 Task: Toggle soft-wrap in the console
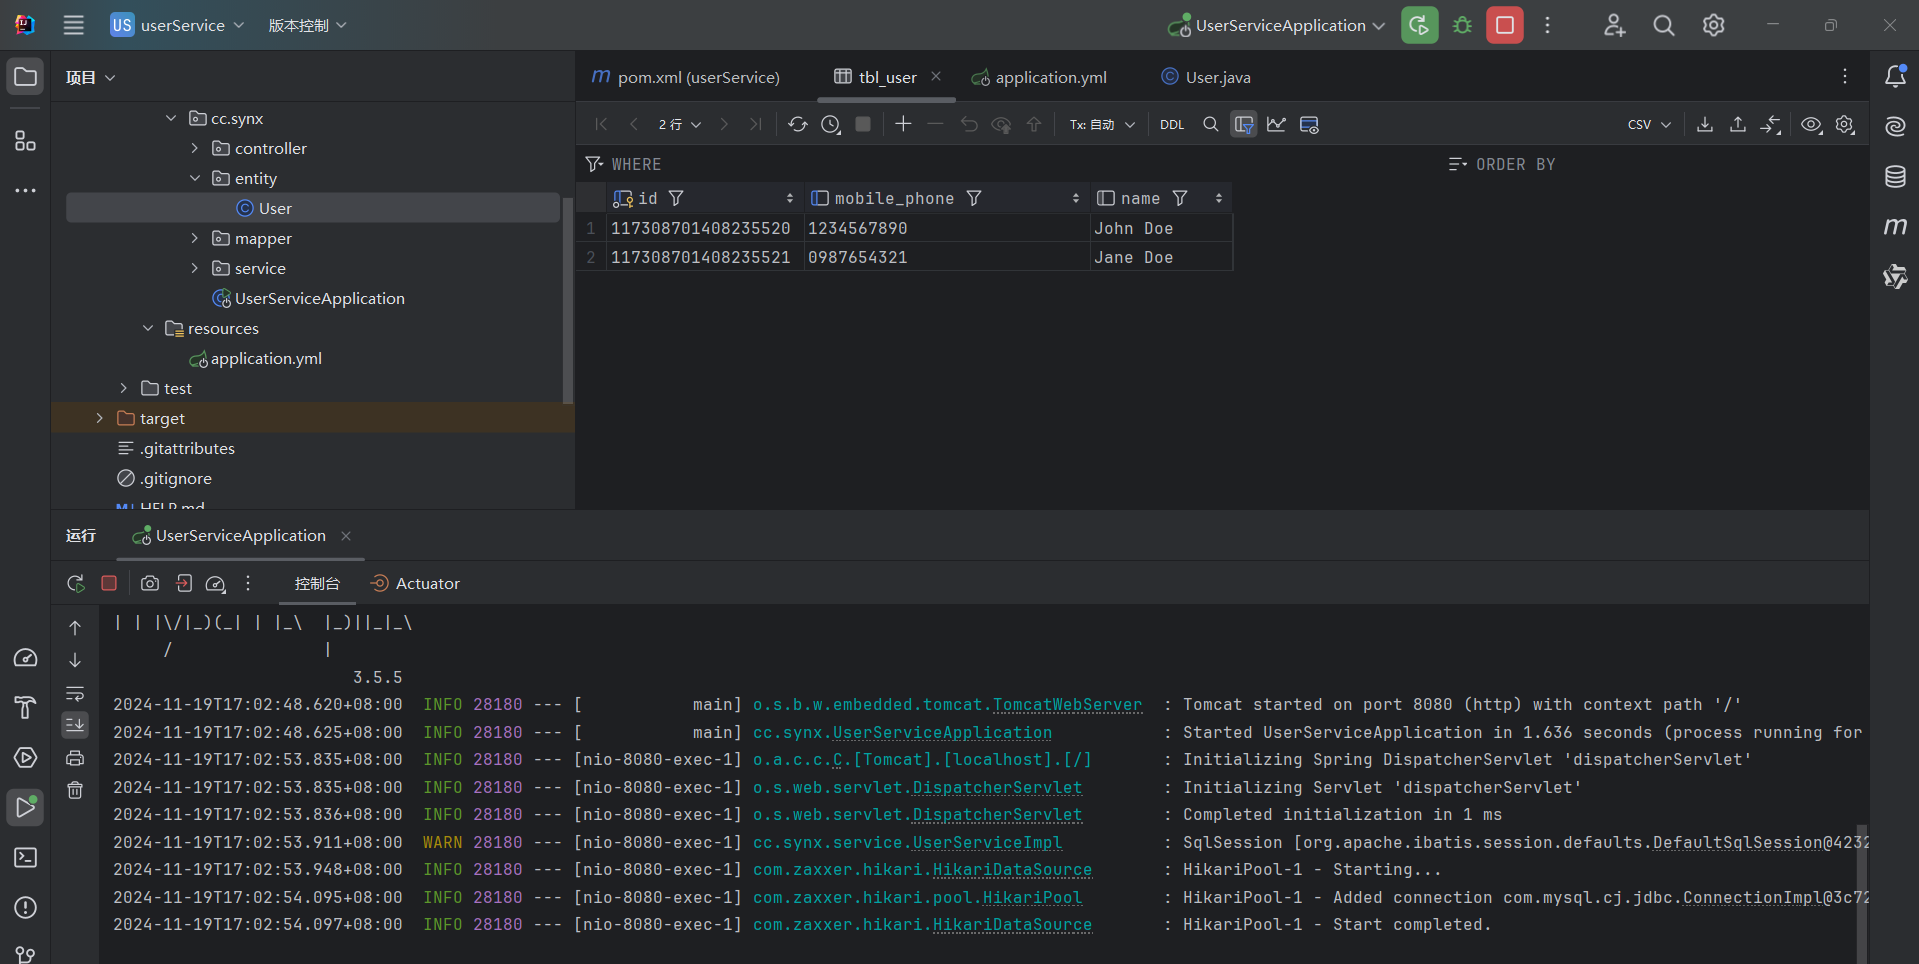pyautogui.click(x=75, y=693)
